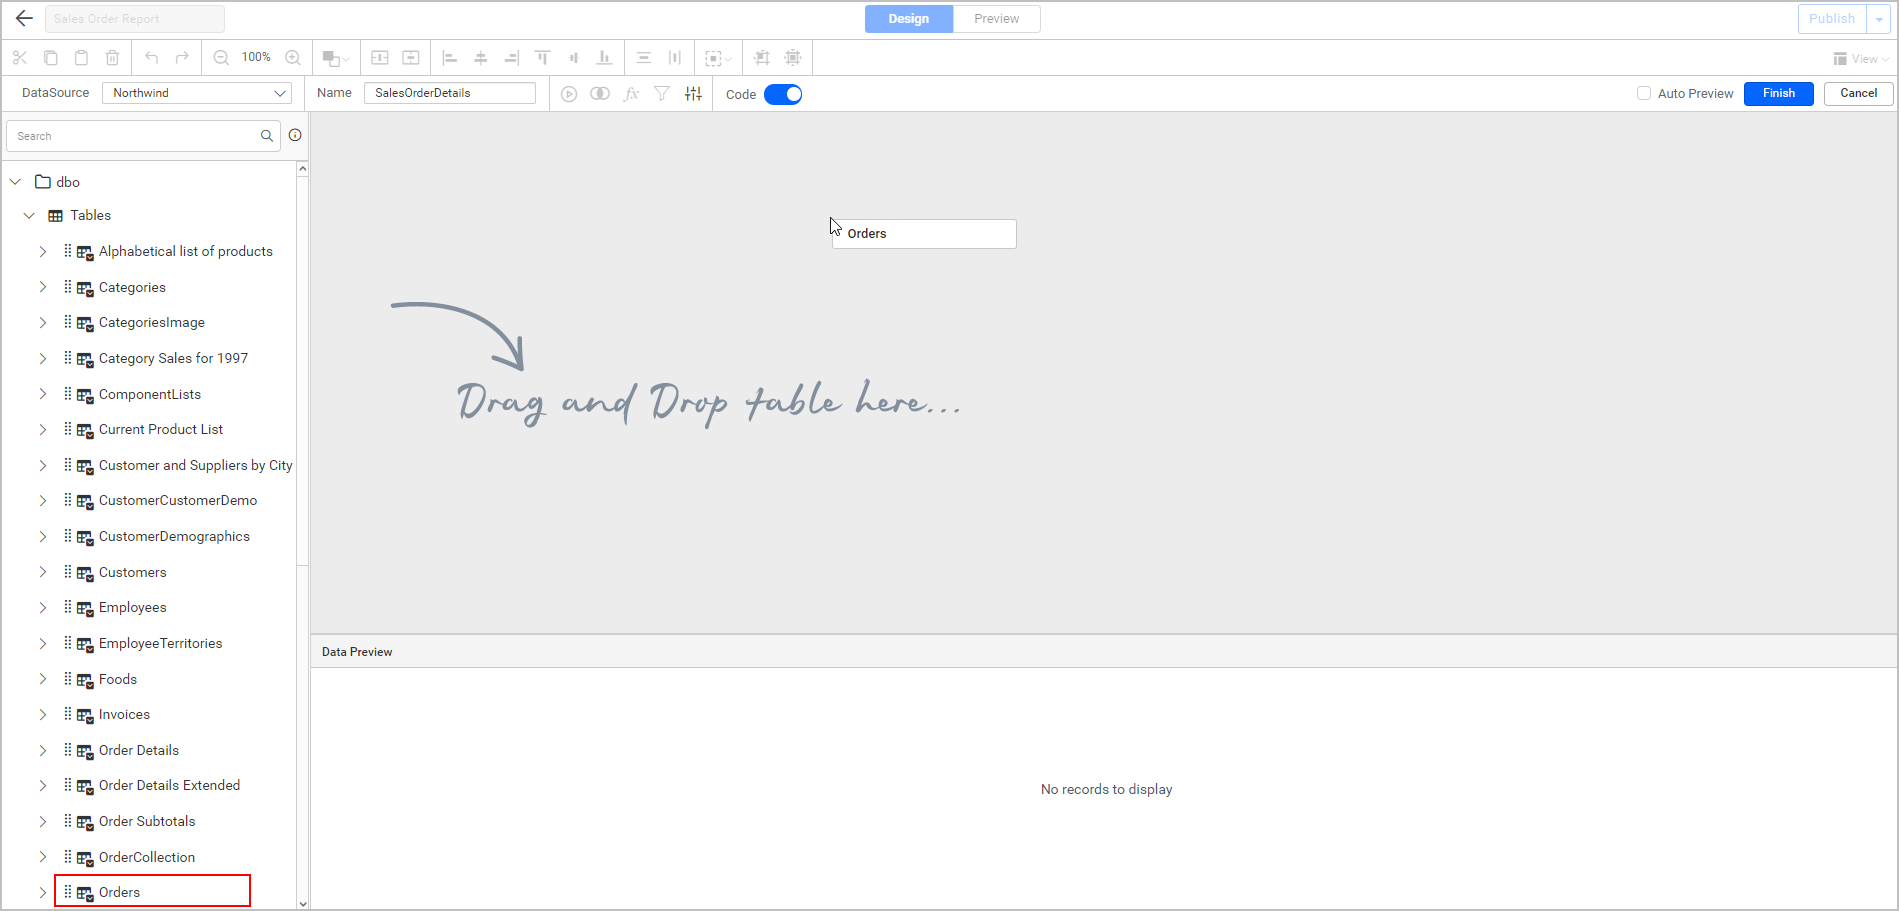The image size is (1899, 911).
Task: Select the Order Details table
Action: point(139,750)
